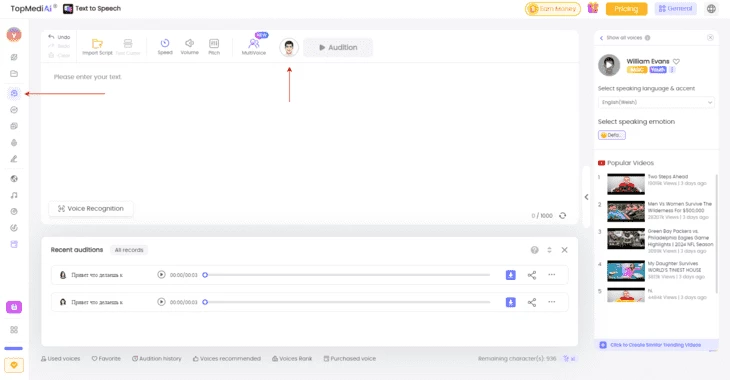Open more tags button beside Youth
Viewport: 730px width, 380px height.
[672, 69]
